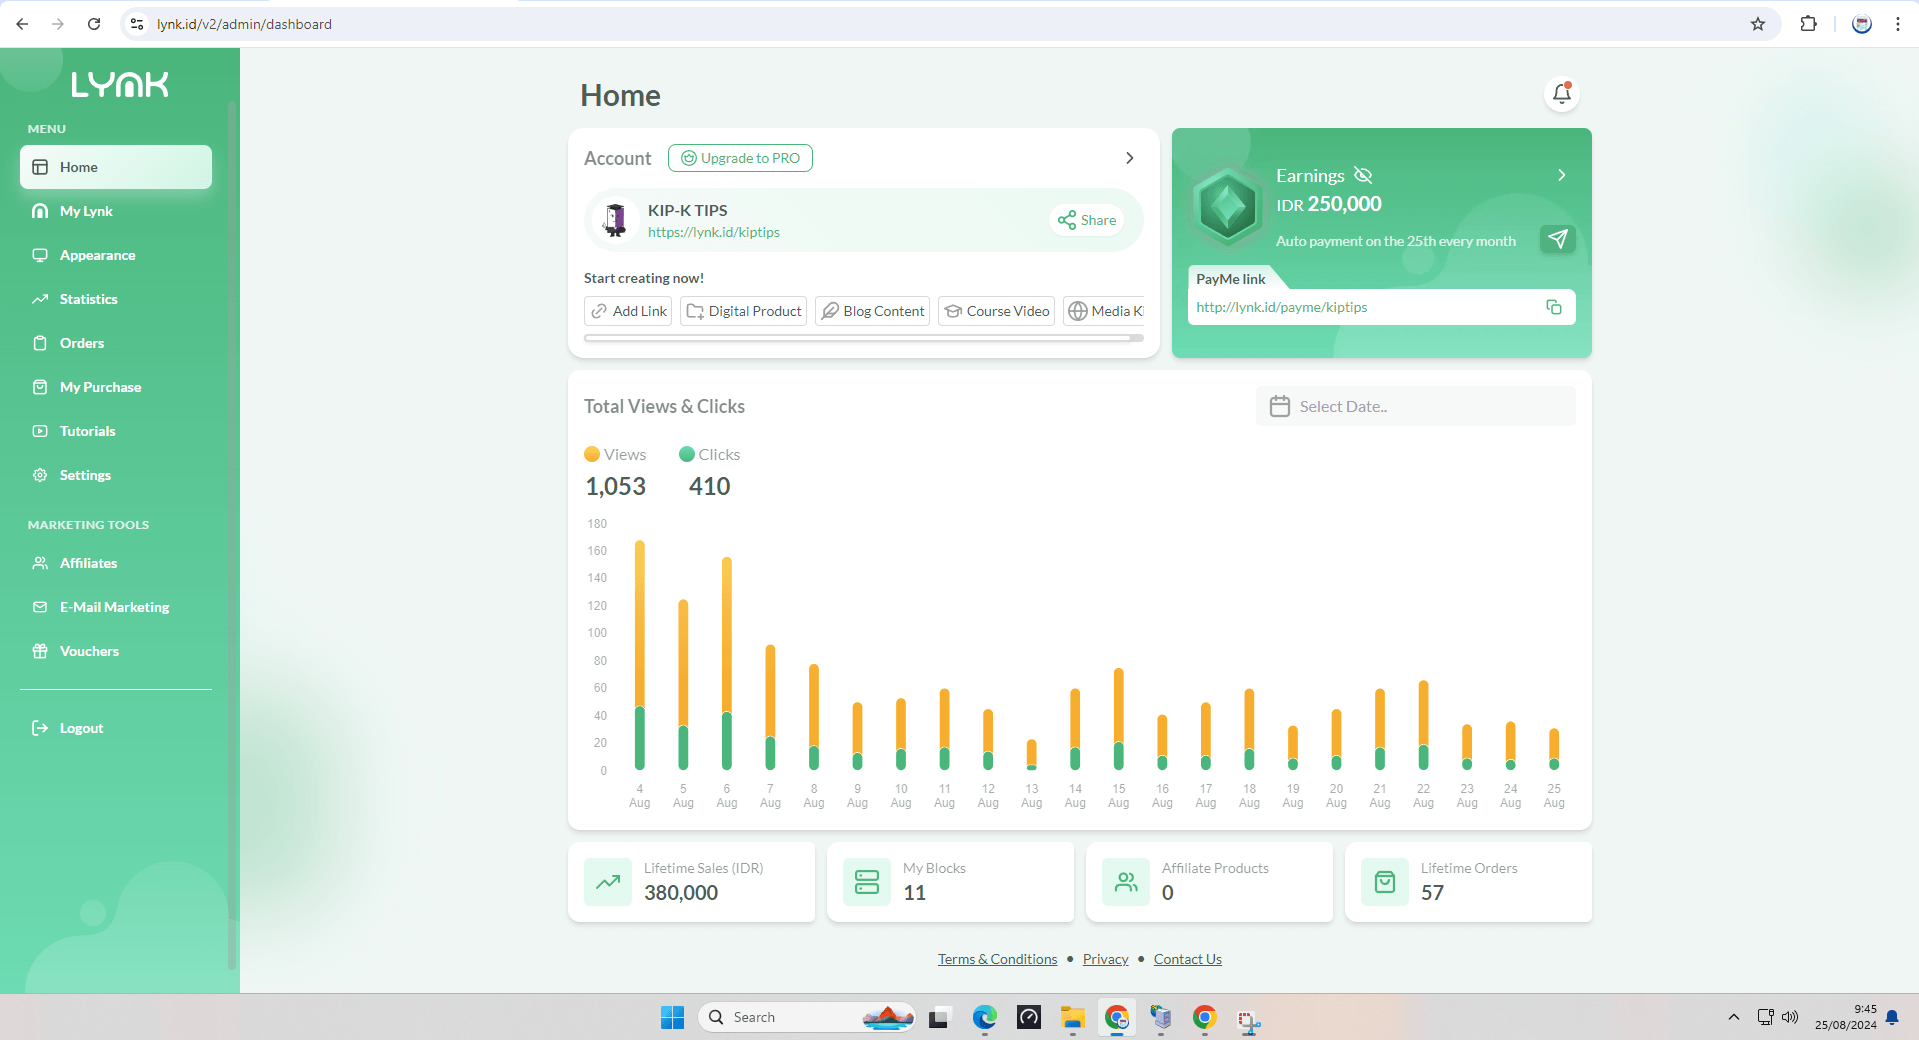The width and height of the screenshot is (1919, 1040).
Task: Open the Terms & Conditions link
Action: click(997, 959)
